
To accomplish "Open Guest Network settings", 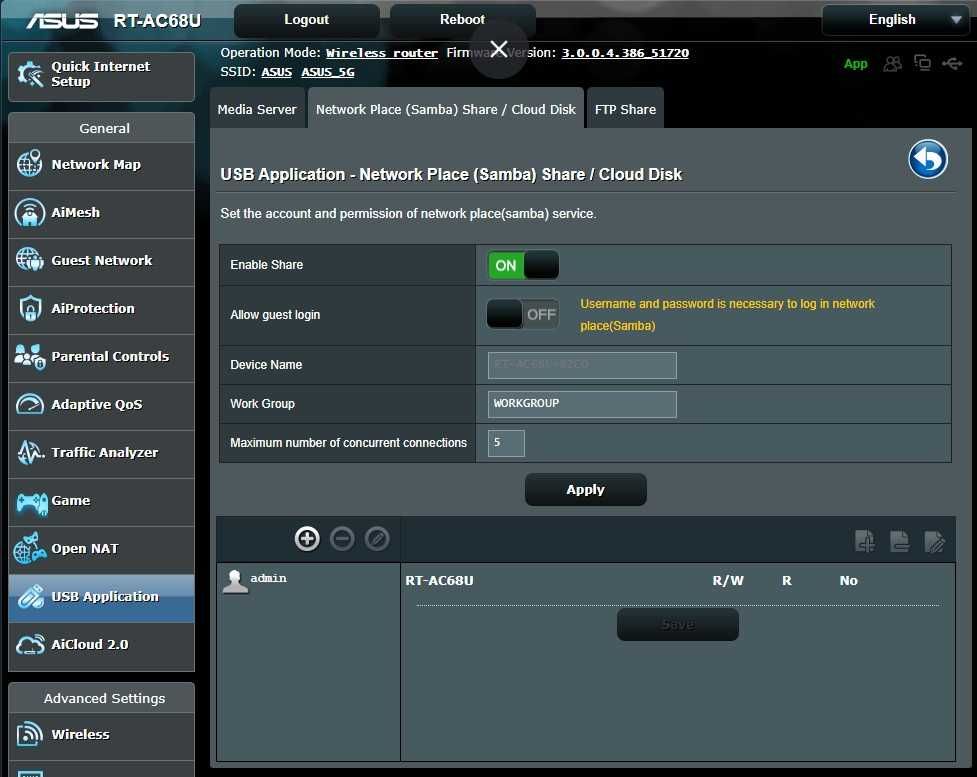I will coord(102,262).
